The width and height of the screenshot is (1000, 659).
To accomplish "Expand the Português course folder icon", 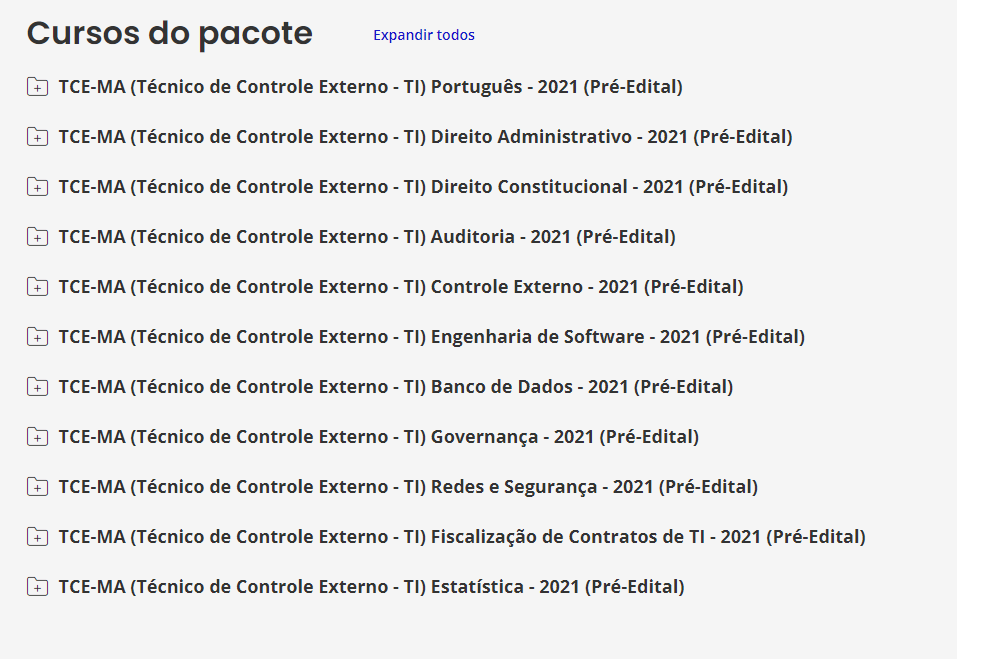I will tap(37, 86).
